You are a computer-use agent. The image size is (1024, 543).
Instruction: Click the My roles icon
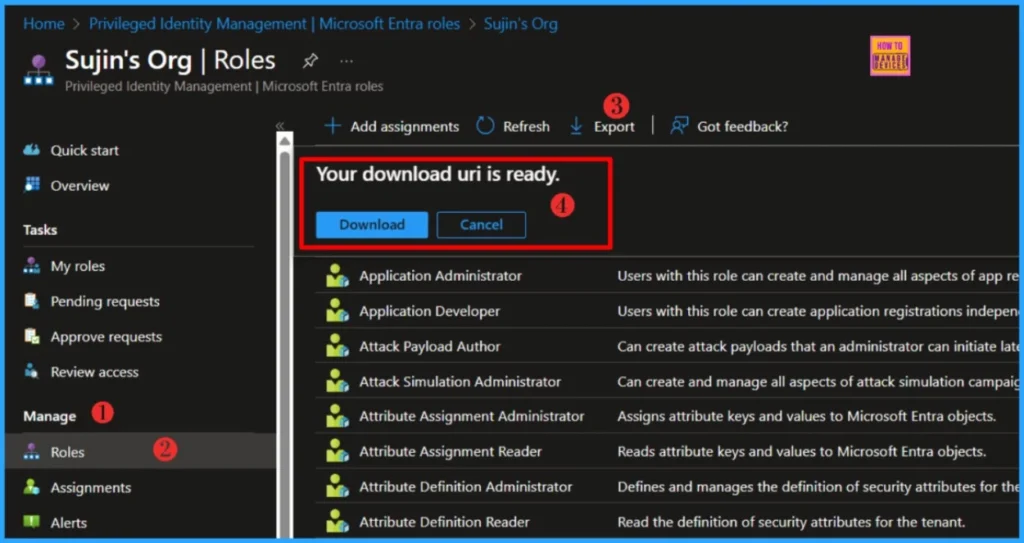pyautogui.click(x=31, y=266)
